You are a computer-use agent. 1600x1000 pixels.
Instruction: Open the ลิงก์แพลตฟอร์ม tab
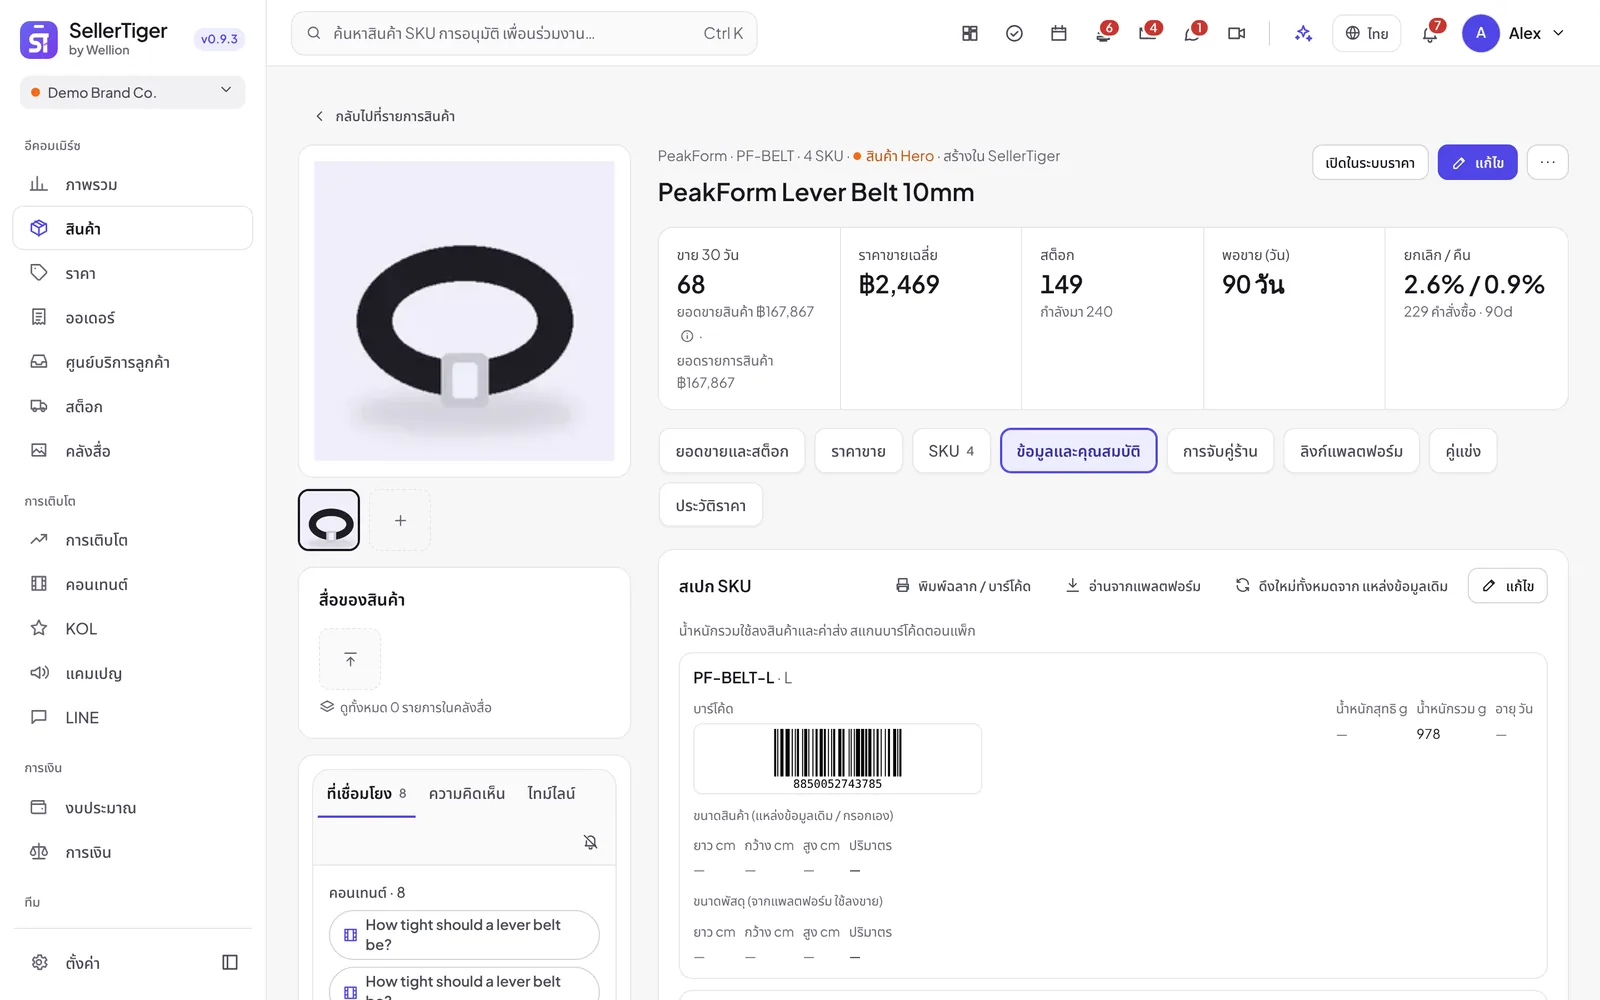click(1351, 451)
